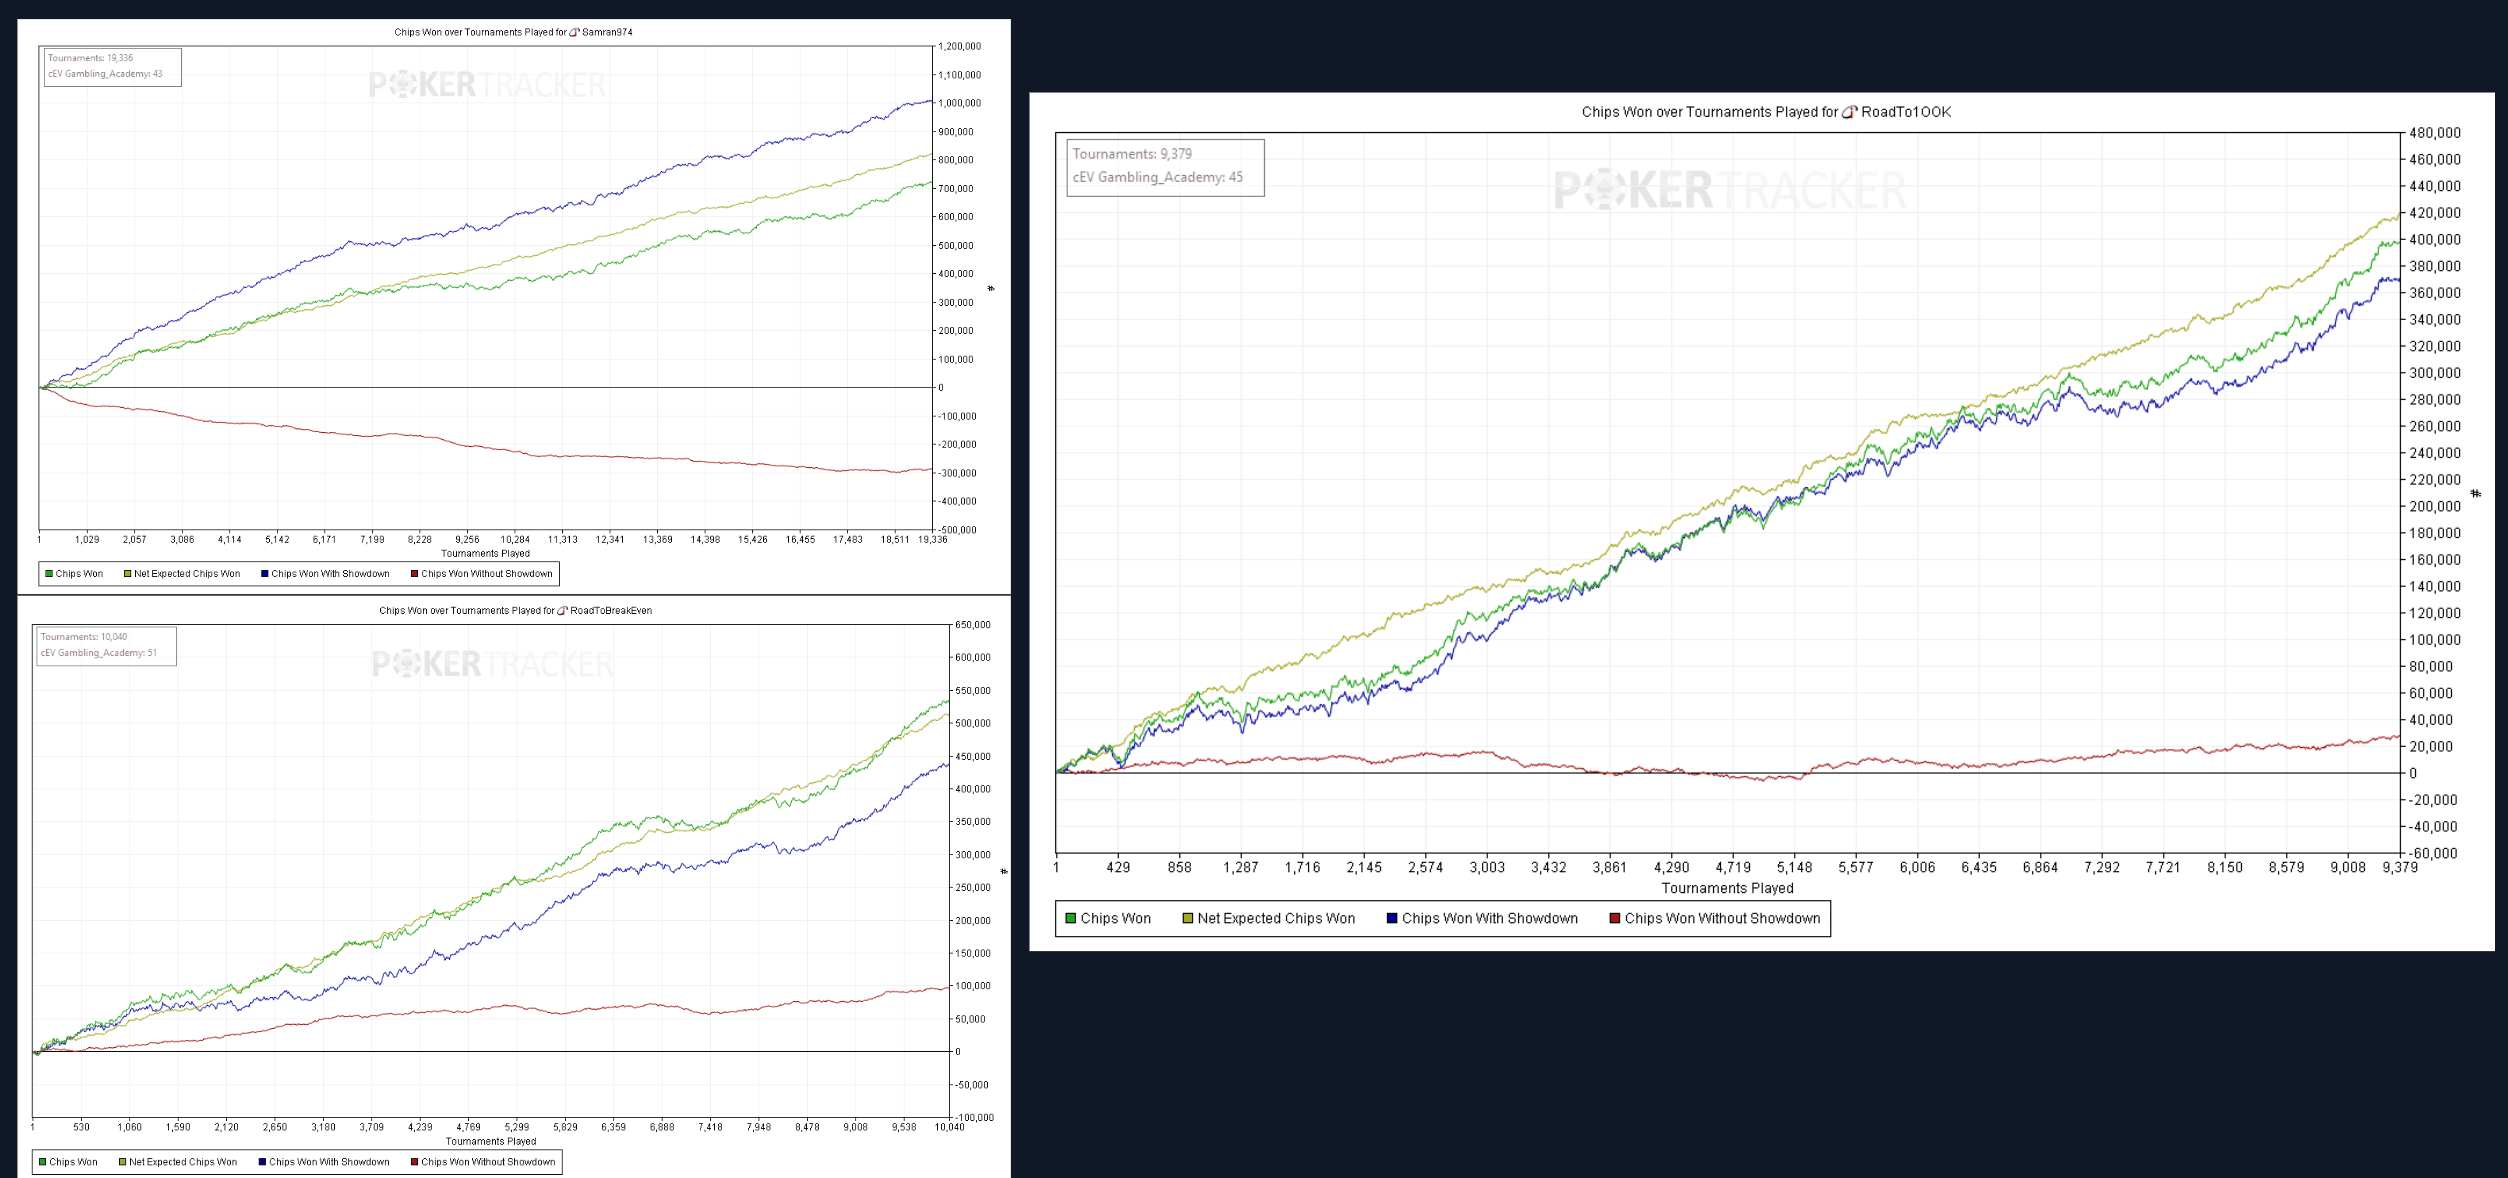Click green Chips Won swatch in RoadTo100K legend
This screenshot has width=2508, height=1178.
[x=1070, y=918]
